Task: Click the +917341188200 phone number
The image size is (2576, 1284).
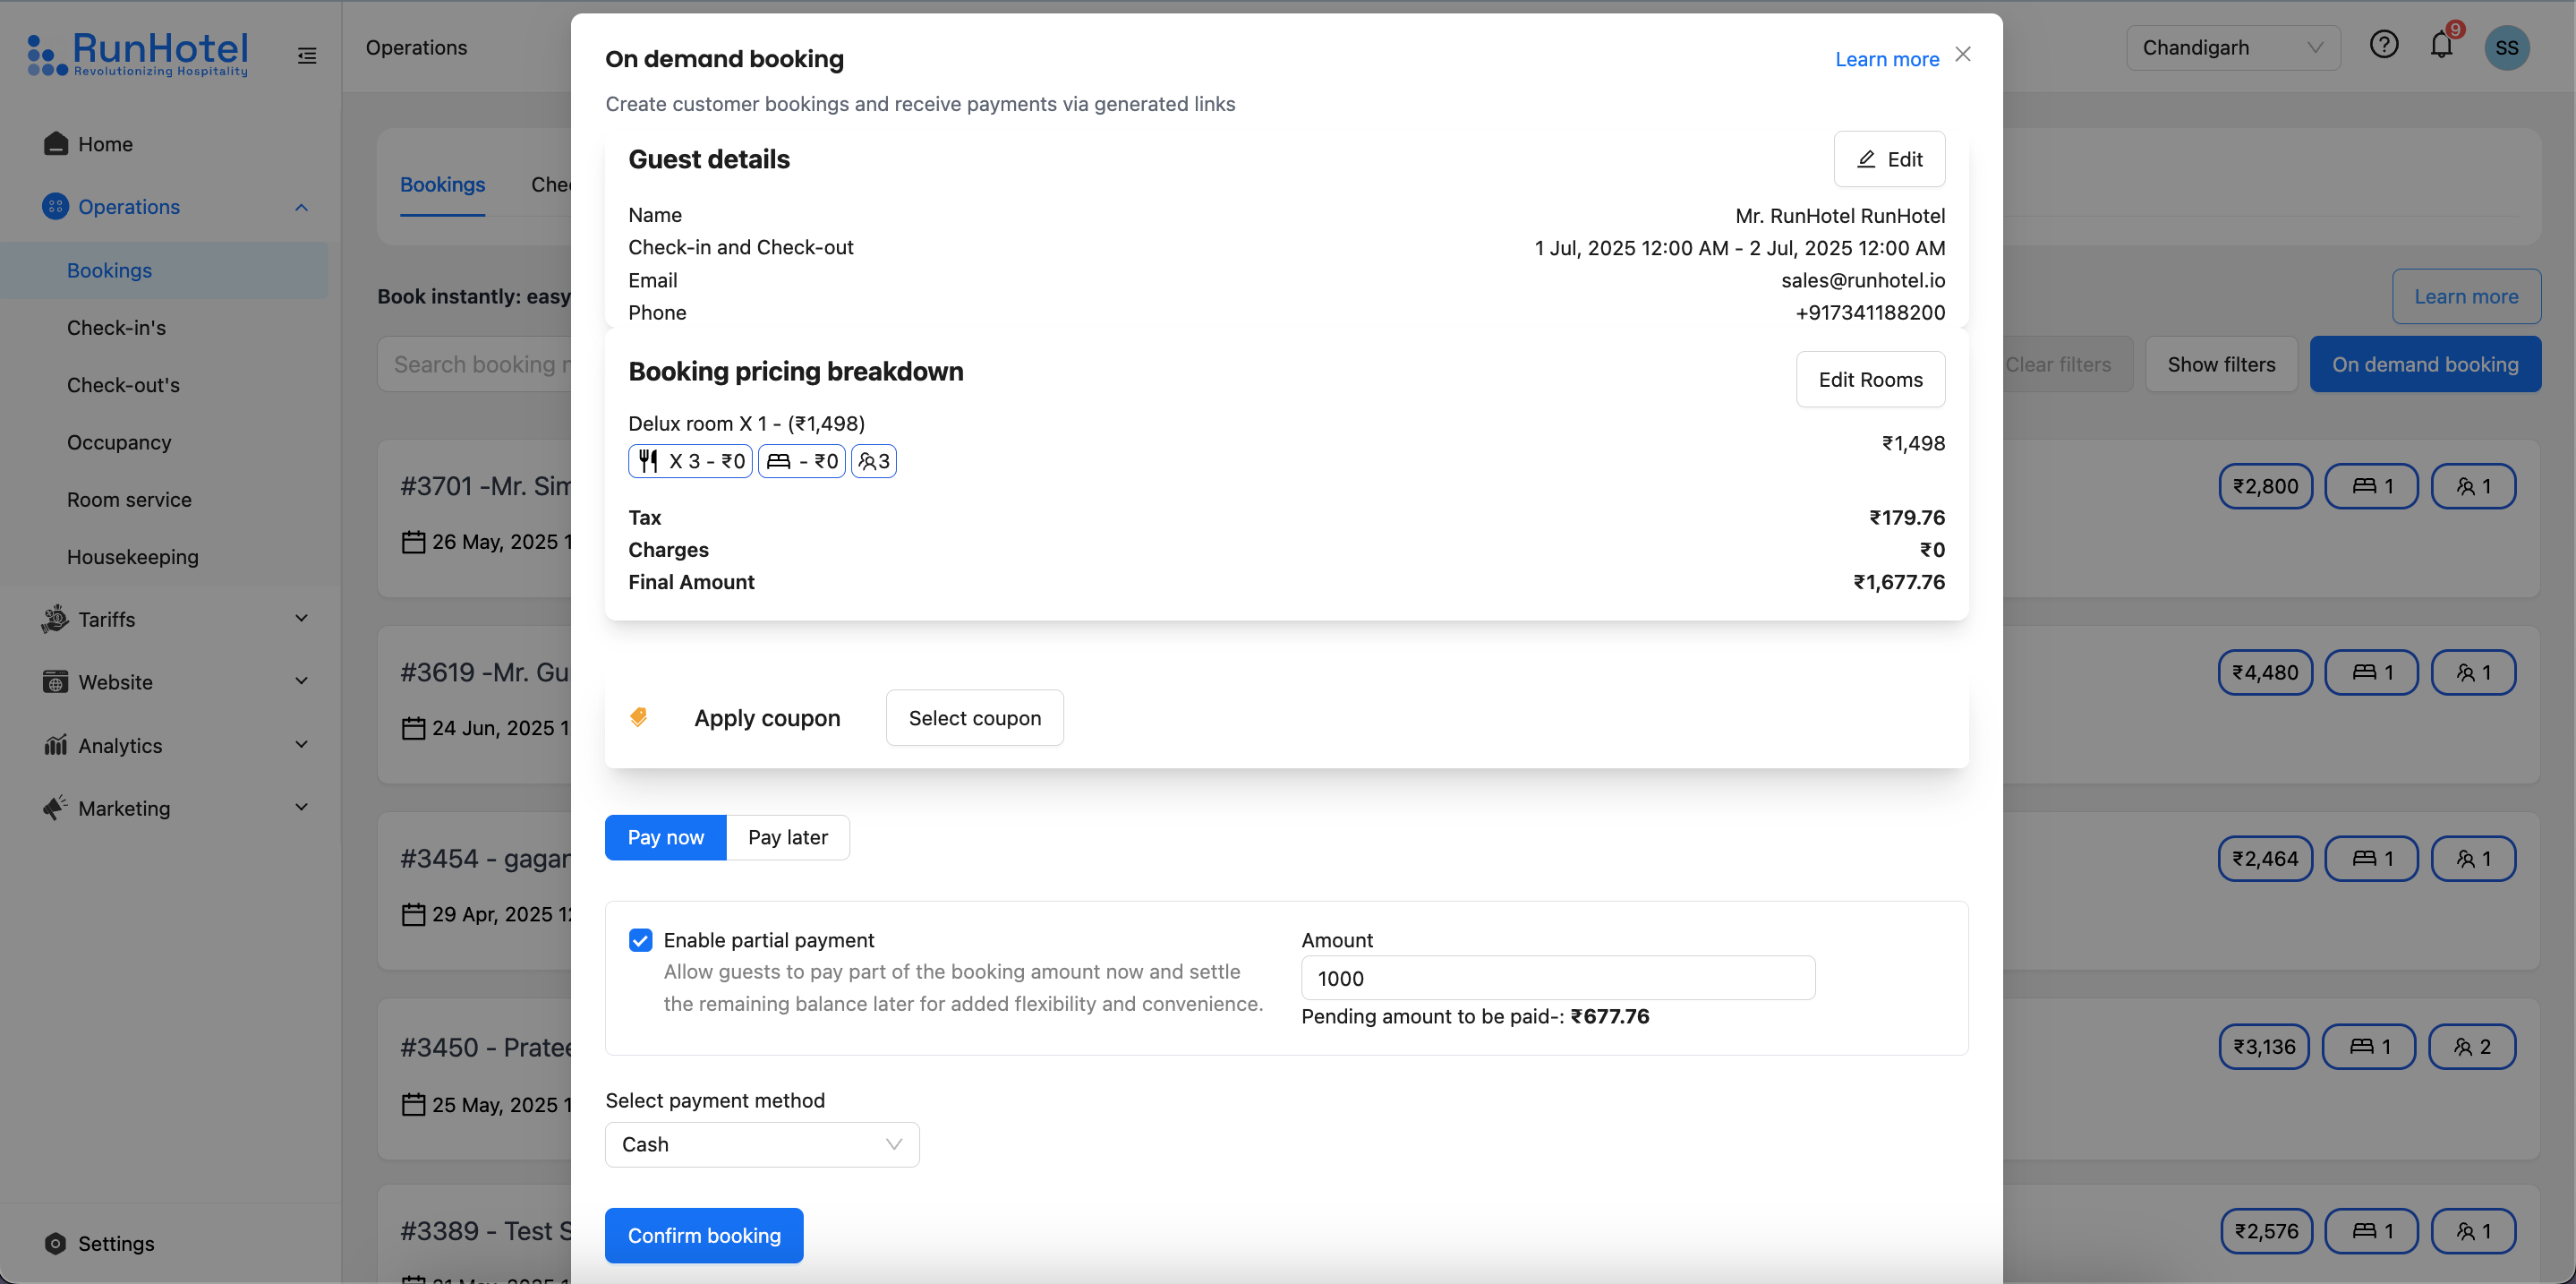Action: 1870,312
